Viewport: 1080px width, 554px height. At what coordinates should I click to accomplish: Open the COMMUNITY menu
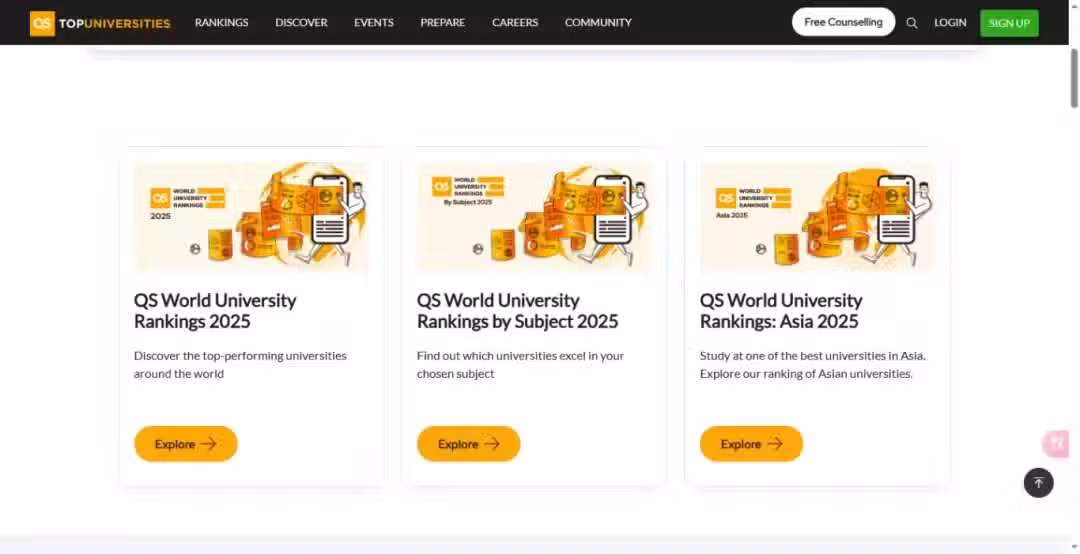(598, 23)
